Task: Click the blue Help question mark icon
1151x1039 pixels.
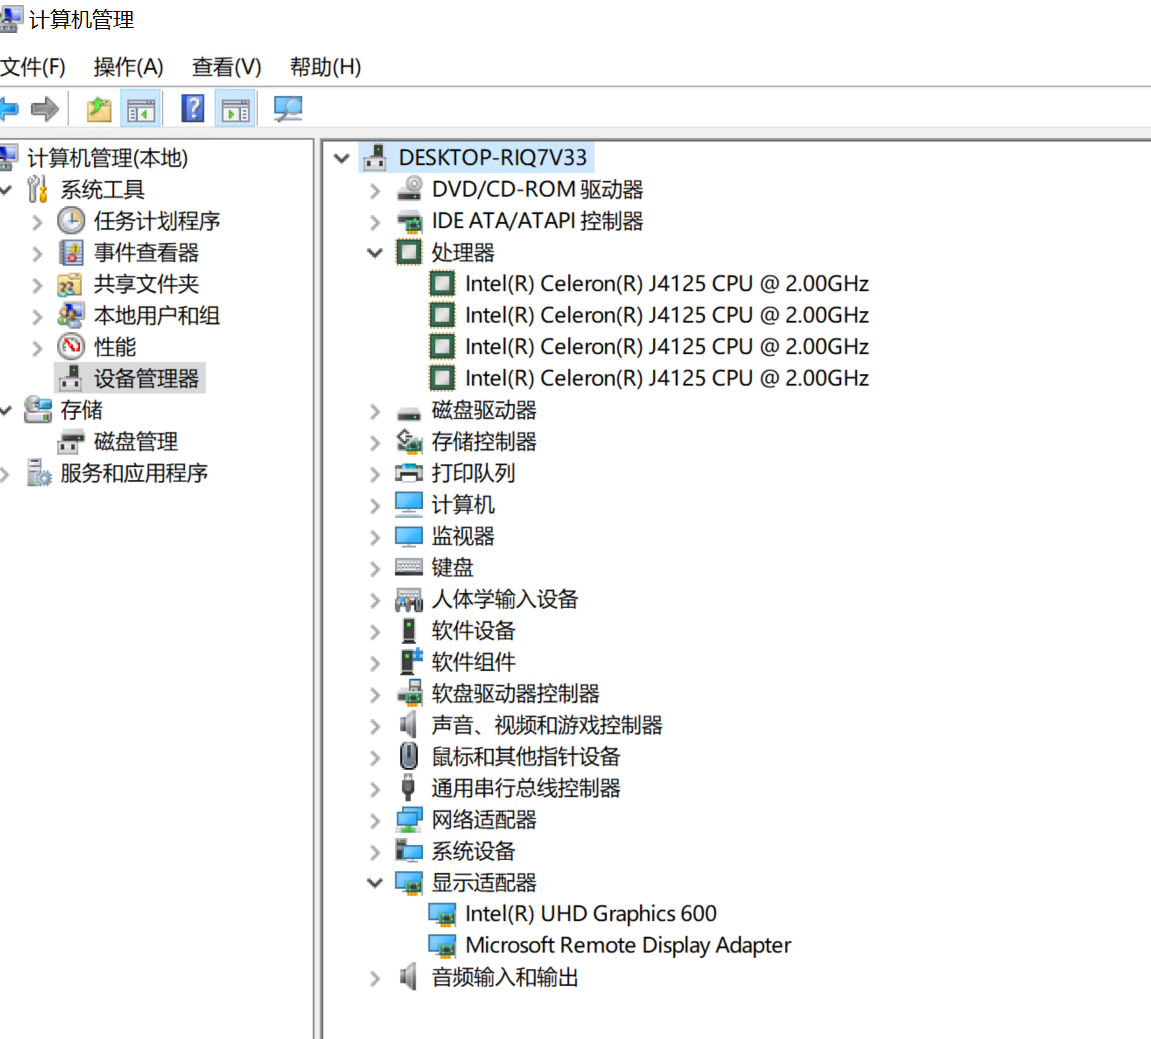Action: 192,109
